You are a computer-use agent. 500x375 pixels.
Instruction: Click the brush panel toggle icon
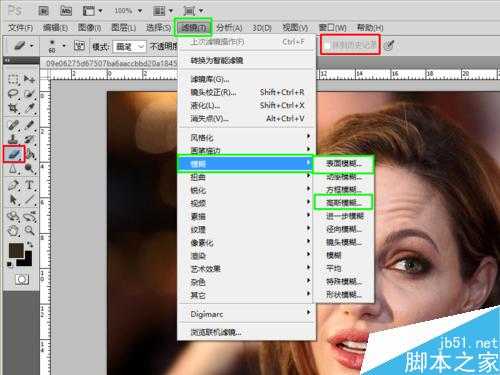pos(79,46)
